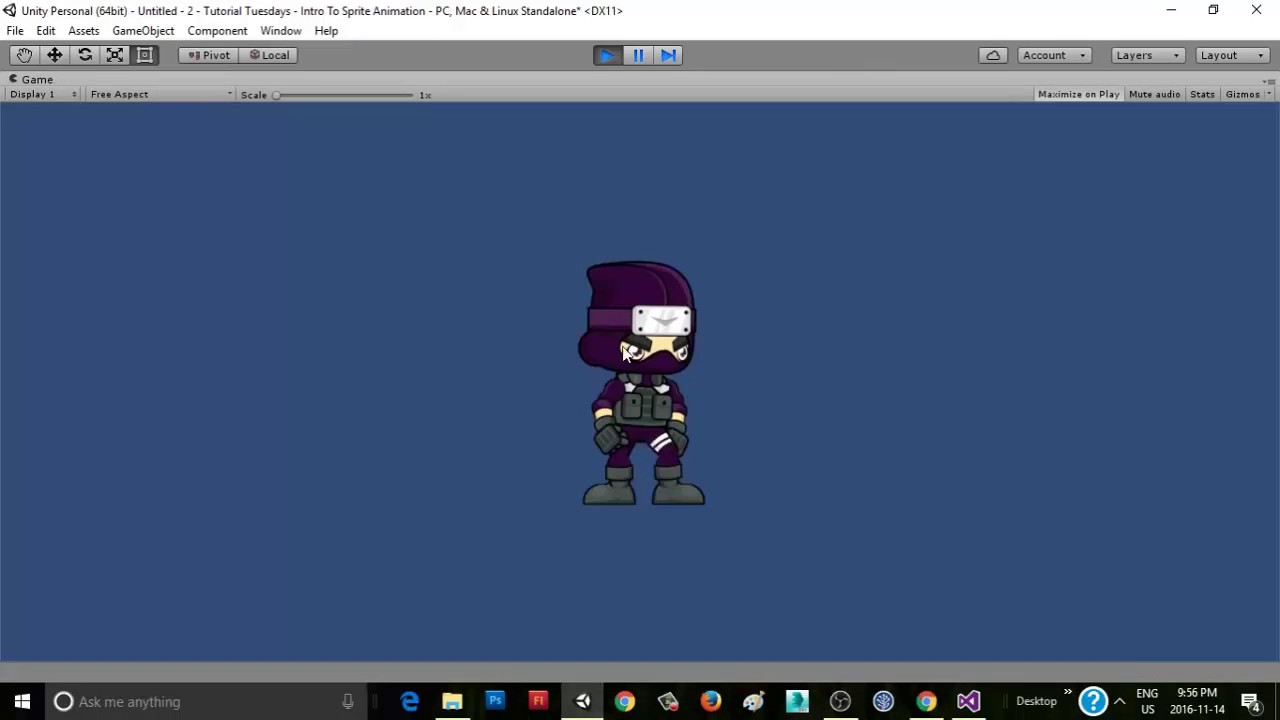Viewport: 1280px width, 720px height.
Task: Open the Account dropdown
Action: point(1054,55)
